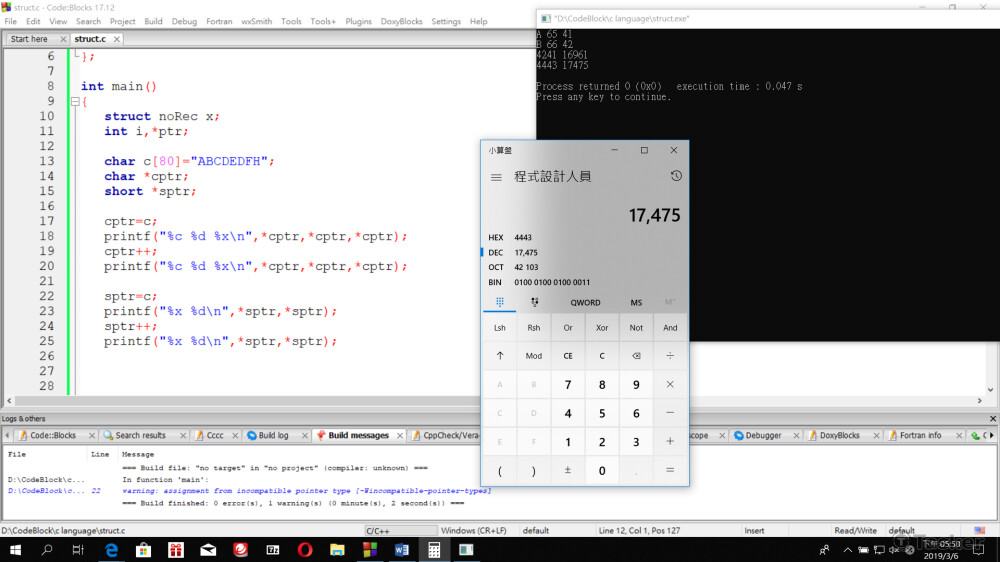Click the incompatible pointer warning message line
1000x562 pixels.
click(306, 491)
